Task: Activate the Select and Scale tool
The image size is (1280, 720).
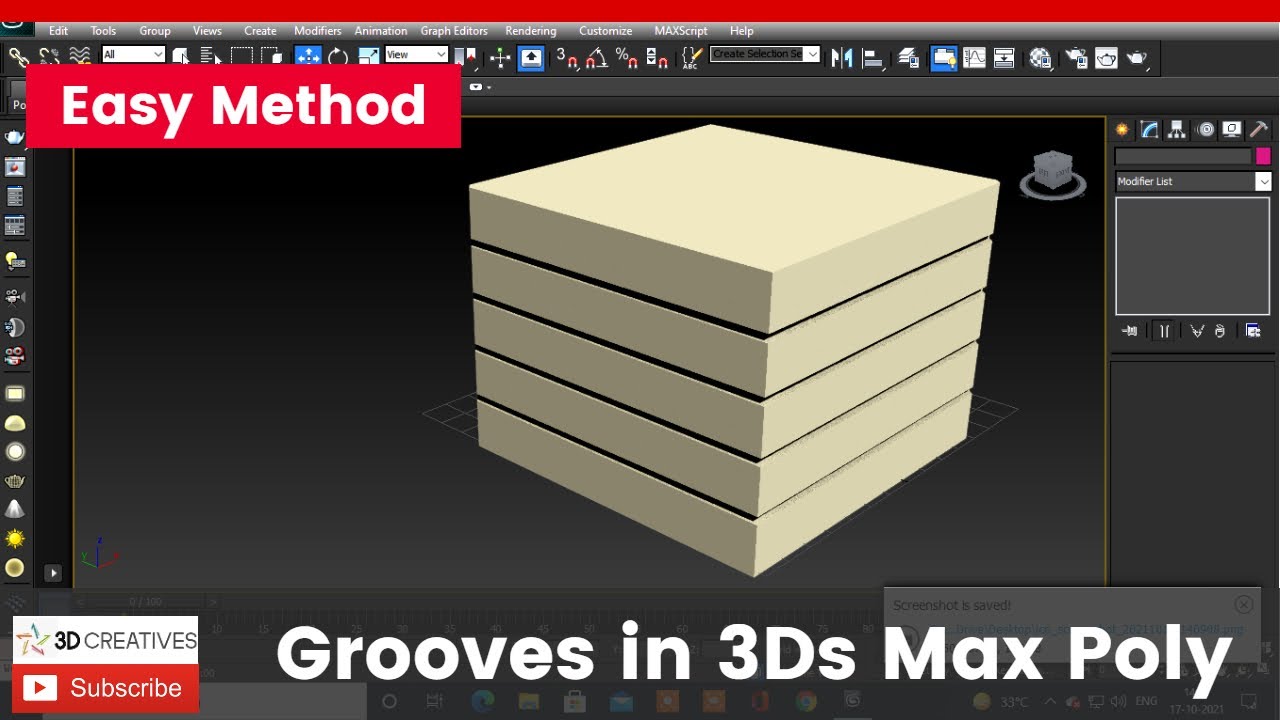Action: click(368, 57)
